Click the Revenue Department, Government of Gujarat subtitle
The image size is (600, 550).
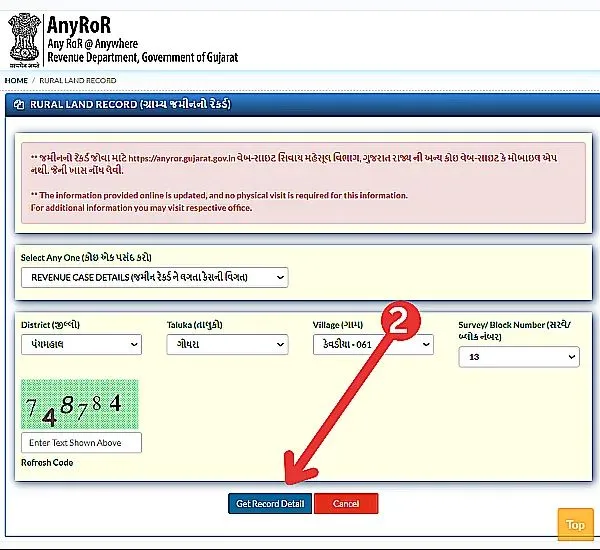click(x=143, y=59)
